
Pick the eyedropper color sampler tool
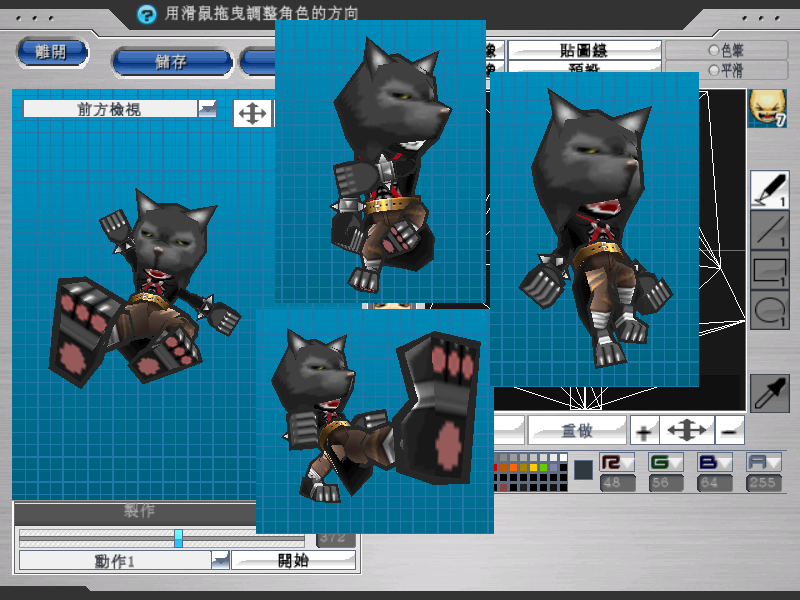coord(769,394)
